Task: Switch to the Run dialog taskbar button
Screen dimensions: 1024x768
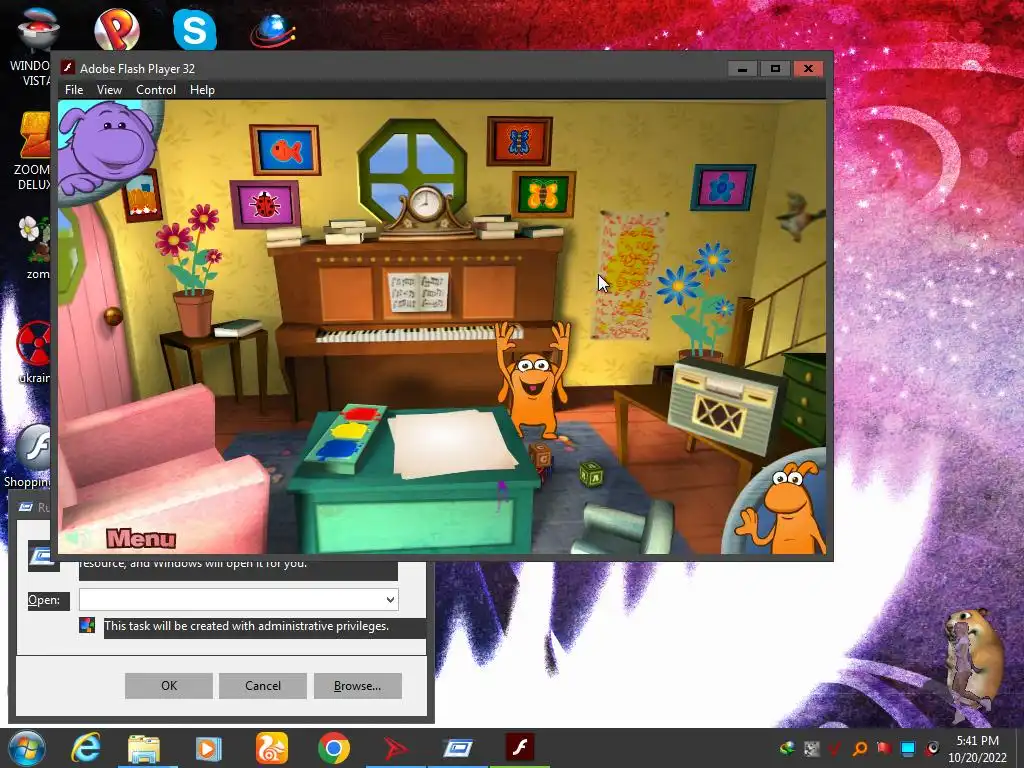Action: pyautogui.click(x=458, y=748)
